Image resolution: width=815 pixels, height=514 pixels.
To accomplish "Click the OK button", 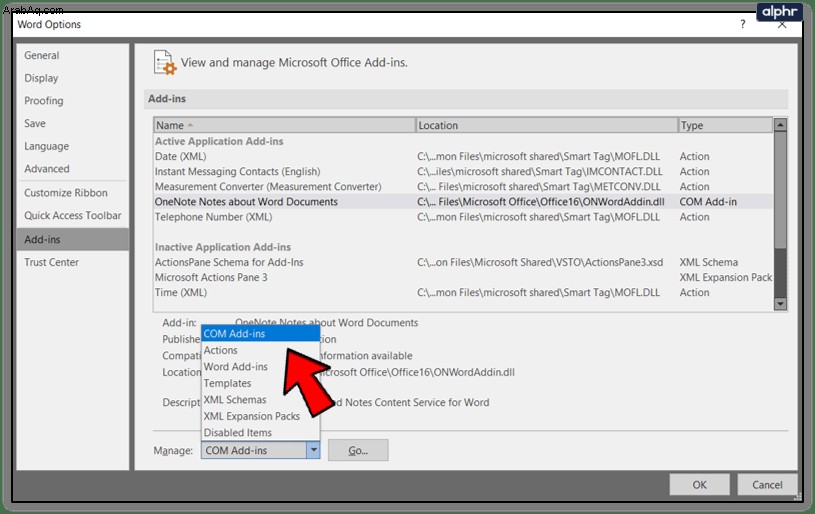I will pos(699,484).
